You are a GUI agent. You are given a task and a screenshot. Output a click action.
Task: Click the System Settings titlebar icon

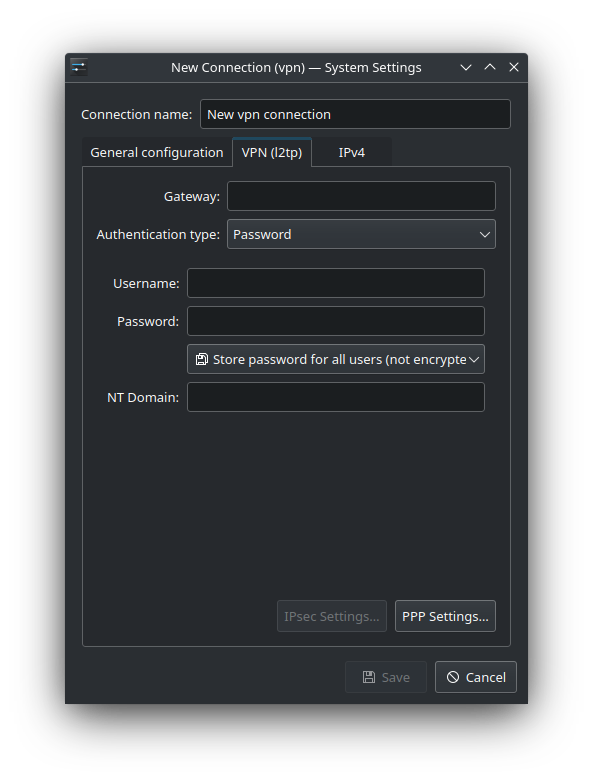[x=79, y=67]
